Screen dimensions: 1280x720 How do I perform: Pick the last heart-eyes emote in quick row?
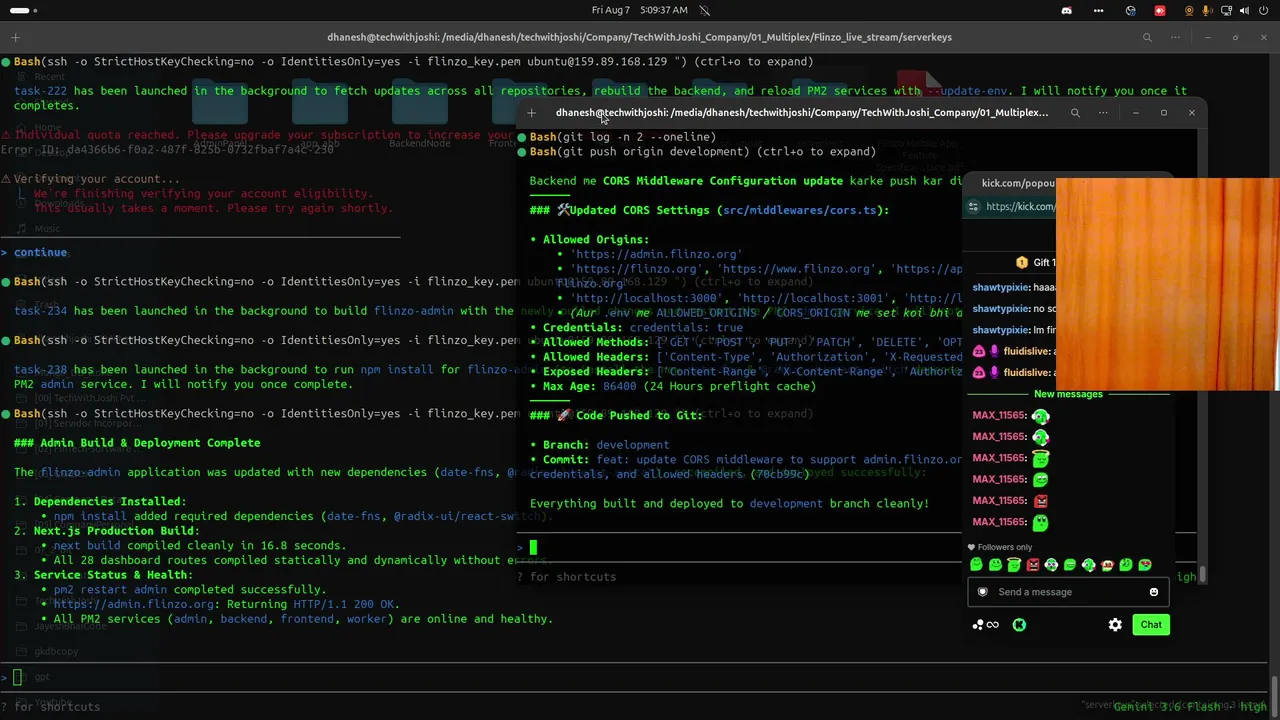tap(1145, 565)
